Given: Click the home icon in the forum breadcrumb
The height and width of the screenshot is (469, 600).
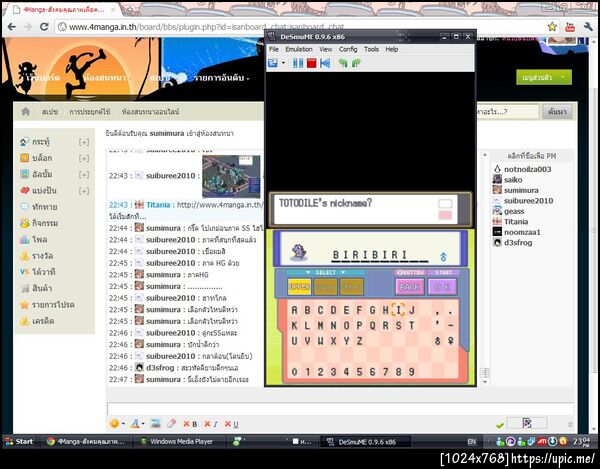Looking at the screenshot, I should pos(26,112).
